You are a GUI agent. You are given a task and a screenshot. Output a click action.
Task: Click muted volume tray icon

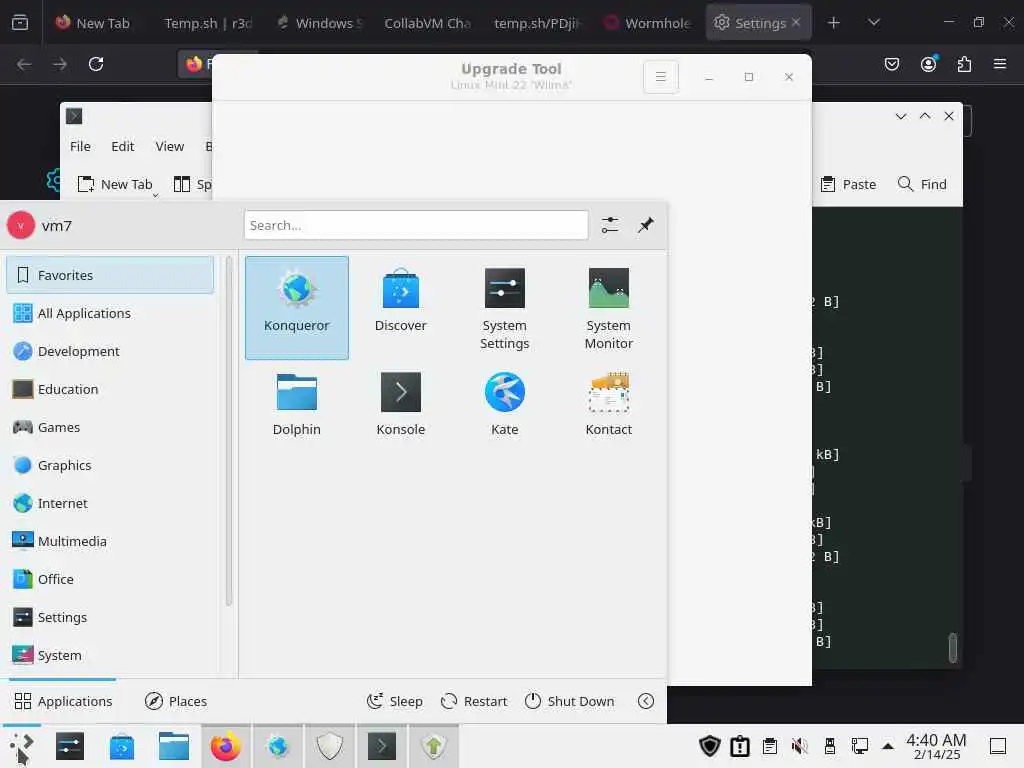(799, 746)
